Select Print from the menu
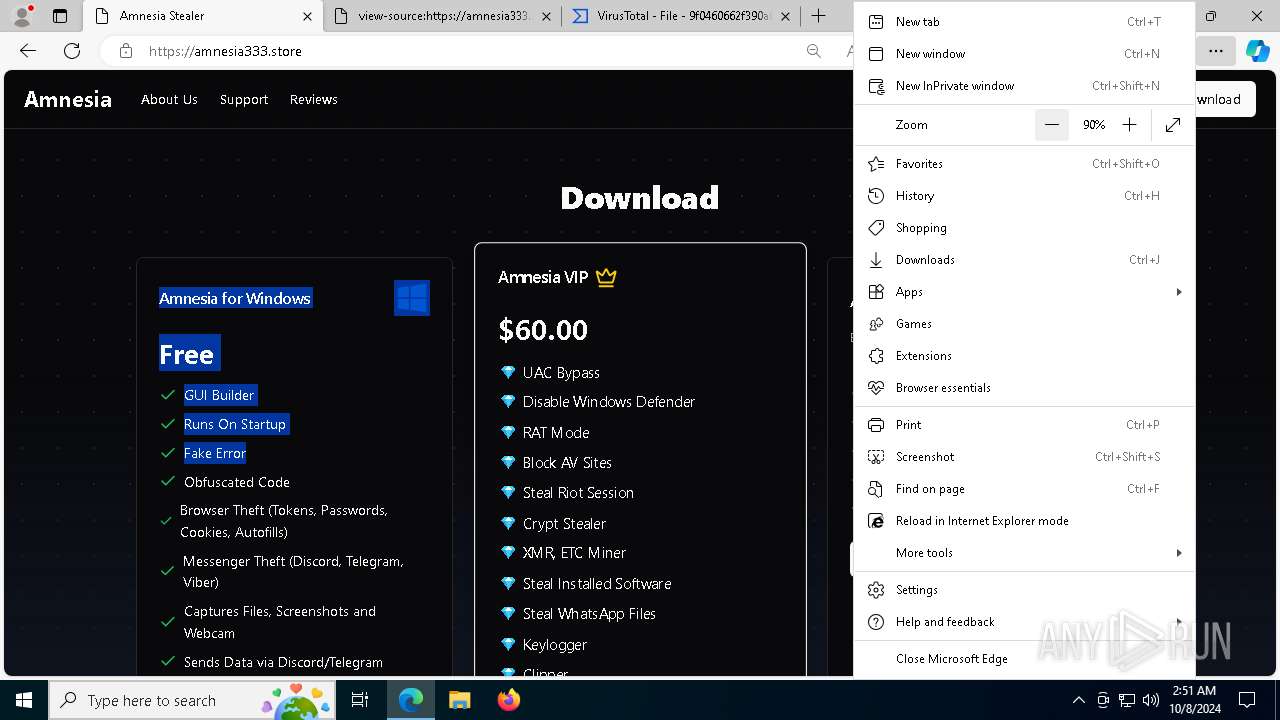Viewport: 1280px width, 720px height. [1024, 425]
